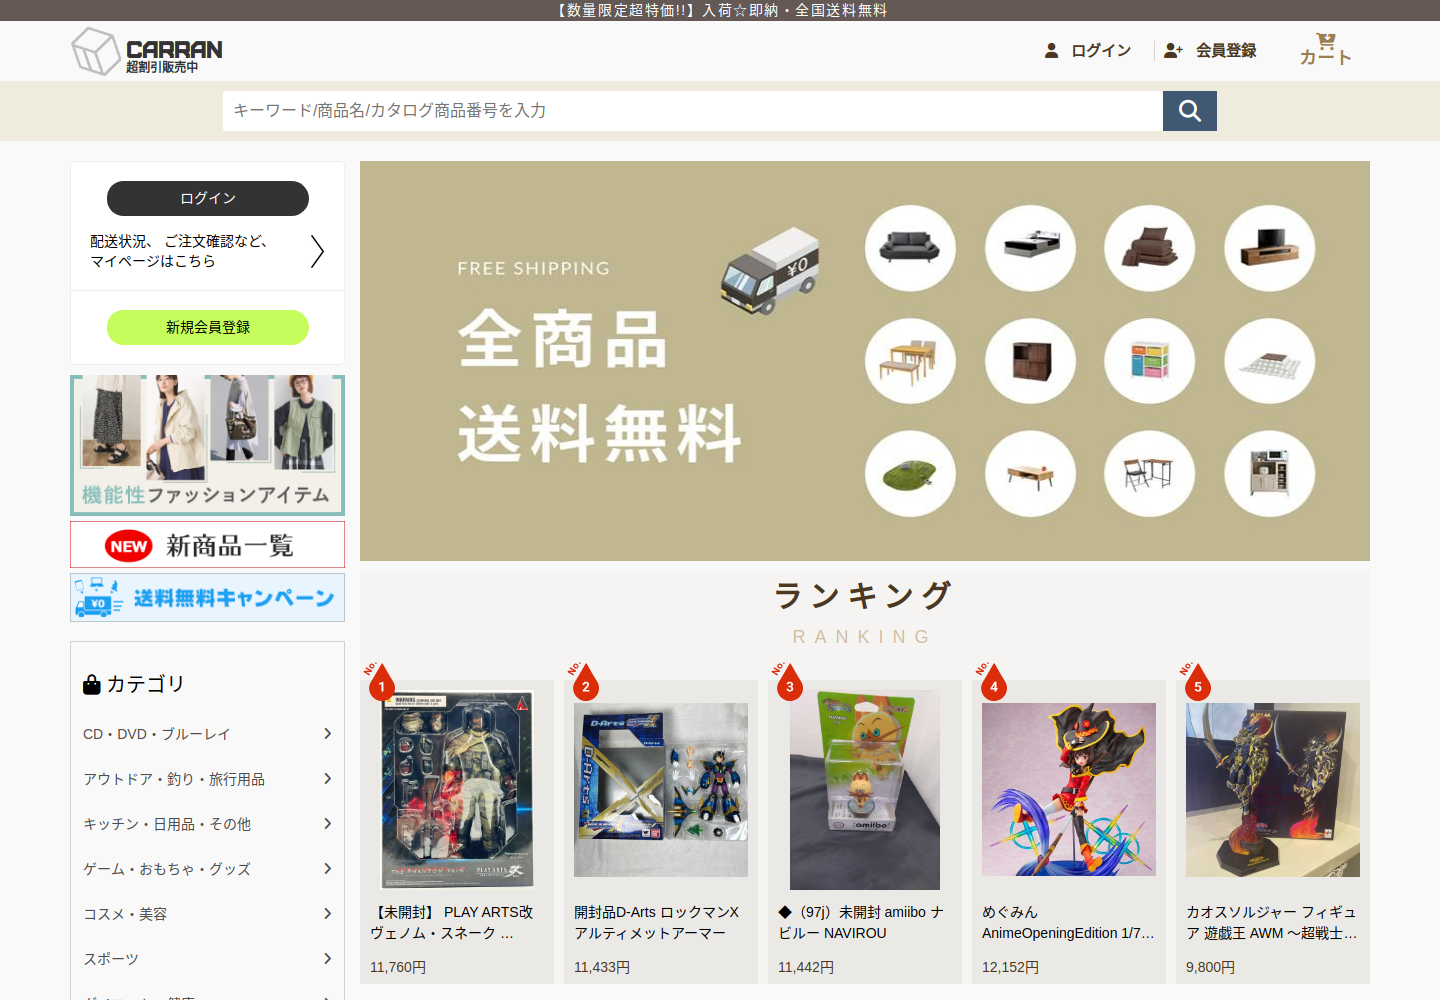The height and width of the screenshot is (1000, 1440).
Task: Pick the dining table set circle icon
Action: point(910,361)
